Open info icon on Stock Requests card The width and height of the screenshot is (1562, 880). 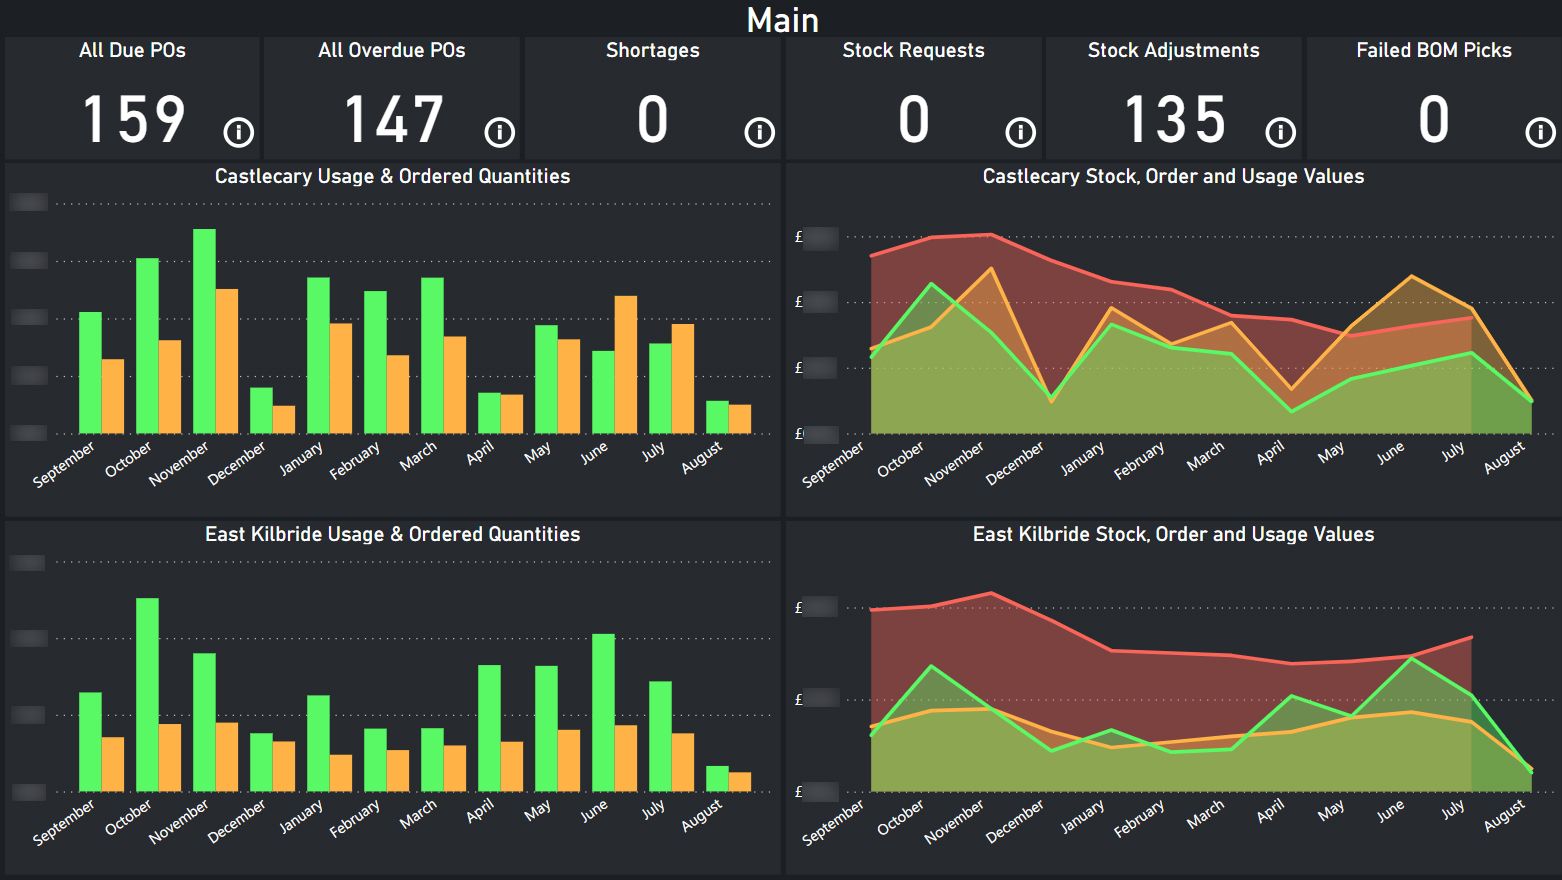(1020, 132)
